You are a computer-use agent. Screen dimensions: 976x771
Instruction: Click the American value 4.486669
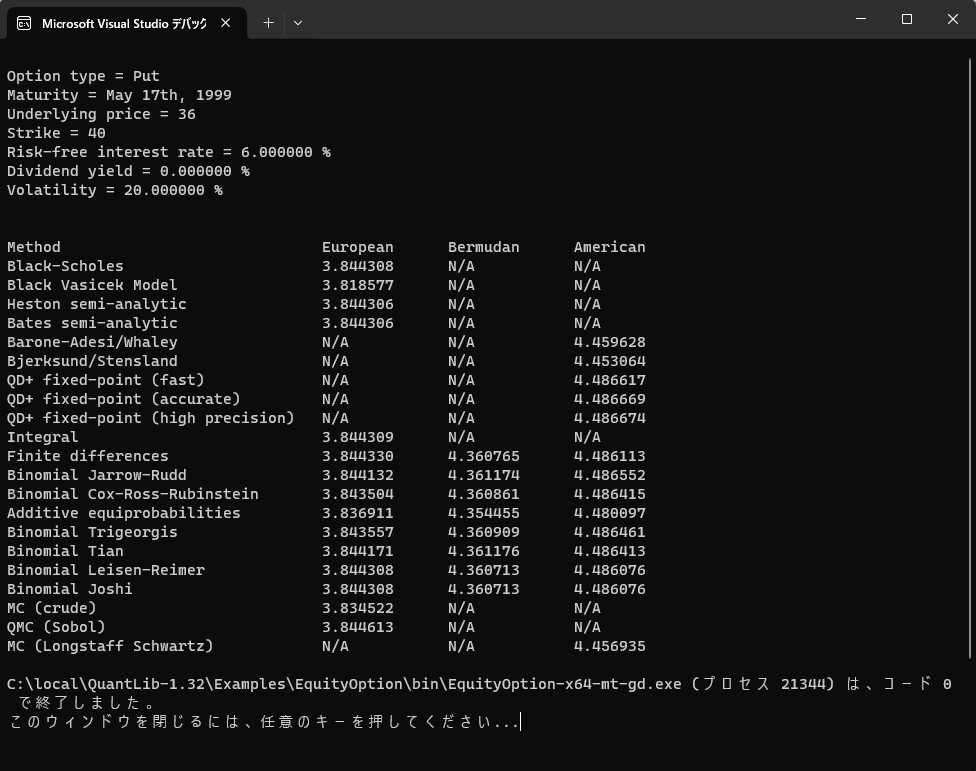coord(609,399)
